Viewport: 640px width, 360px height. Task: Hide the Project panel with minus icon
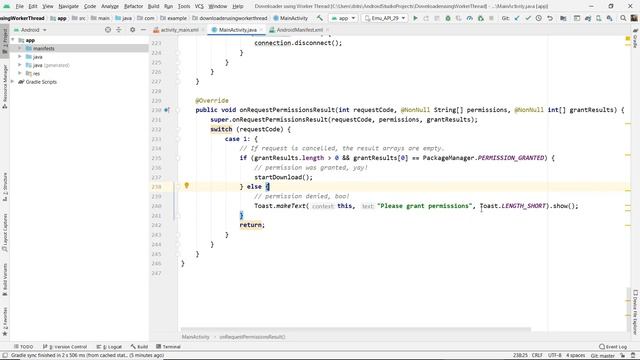coord(143,30)
